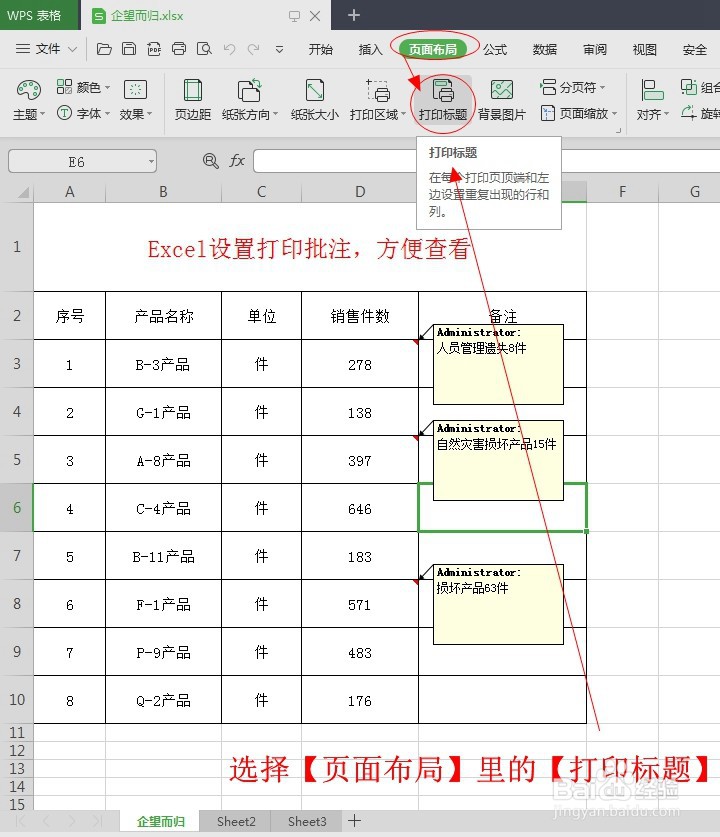The image size is (720, 837).
Task: Click the 旋转 rotate icon
Action: [689, 113]
